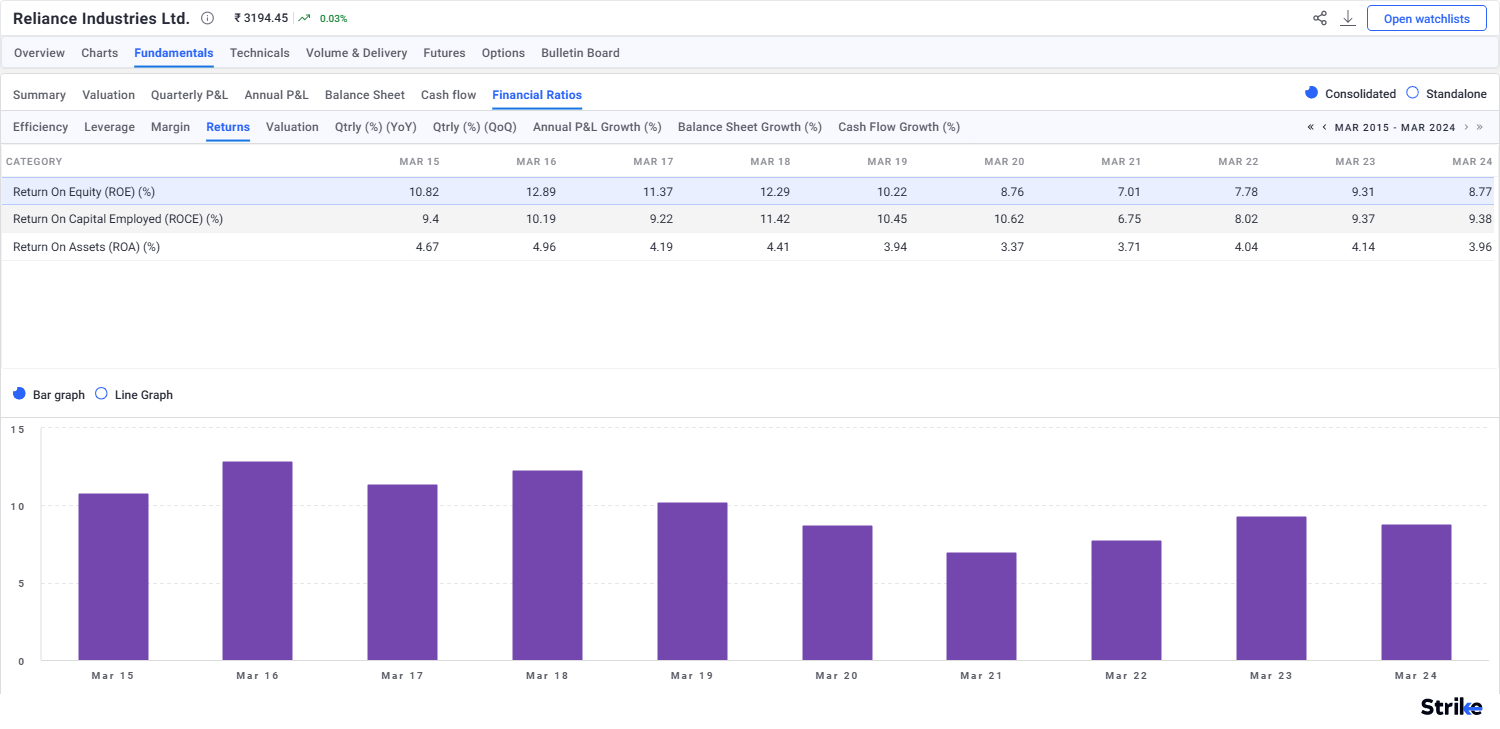The width and height of the screenshot is (1500, 729).
Task: Click the Mar 19 bar in chart
Action: [x=692, y=581]
